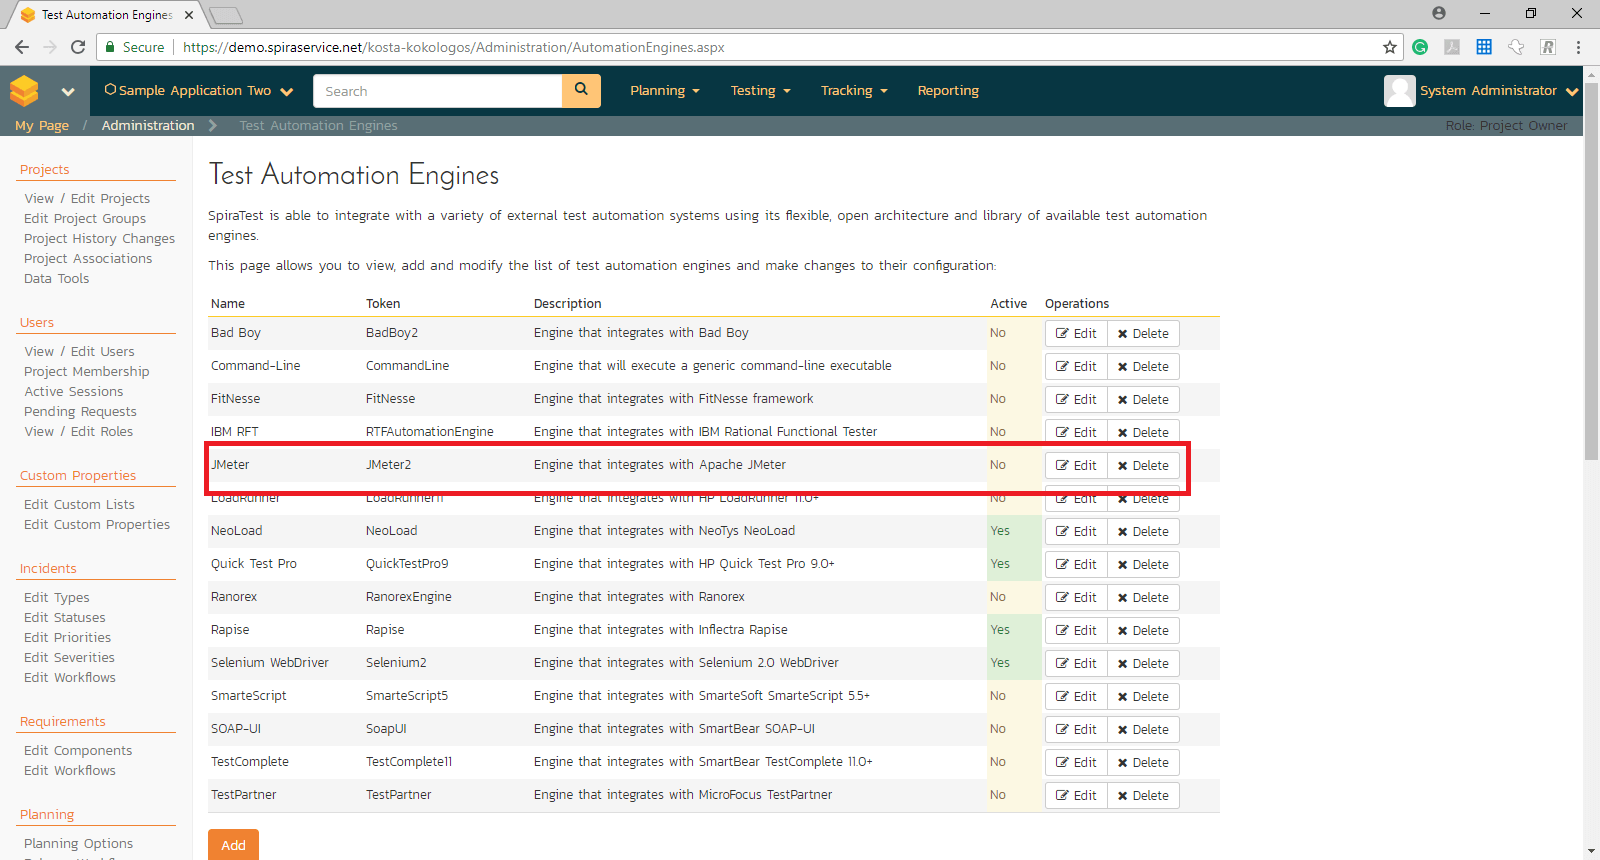Click the secure padlock icon
Viewport: 1600px width, 860px height.
point(110,47)
